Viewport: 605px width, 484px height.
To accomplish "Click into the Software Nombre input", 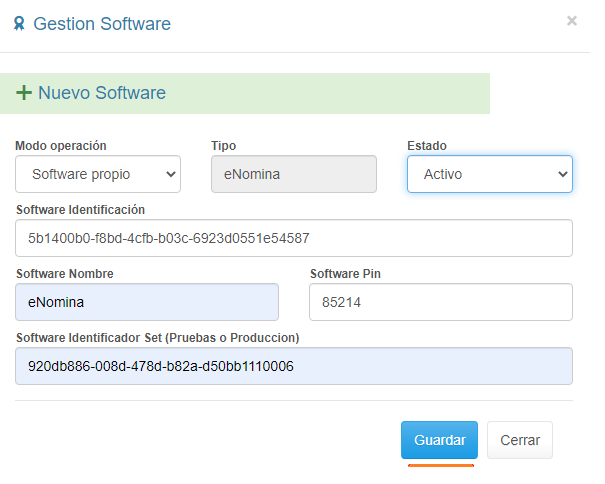I will (147, 302).
